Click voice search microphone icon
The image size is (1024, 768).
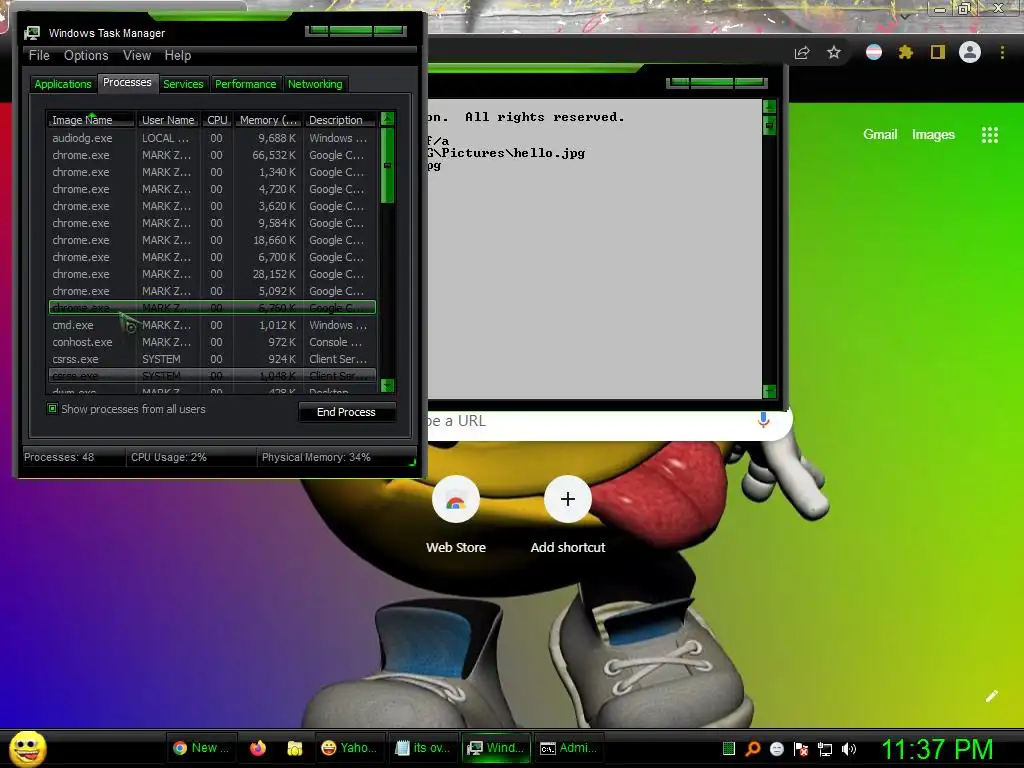coord(763,420)
